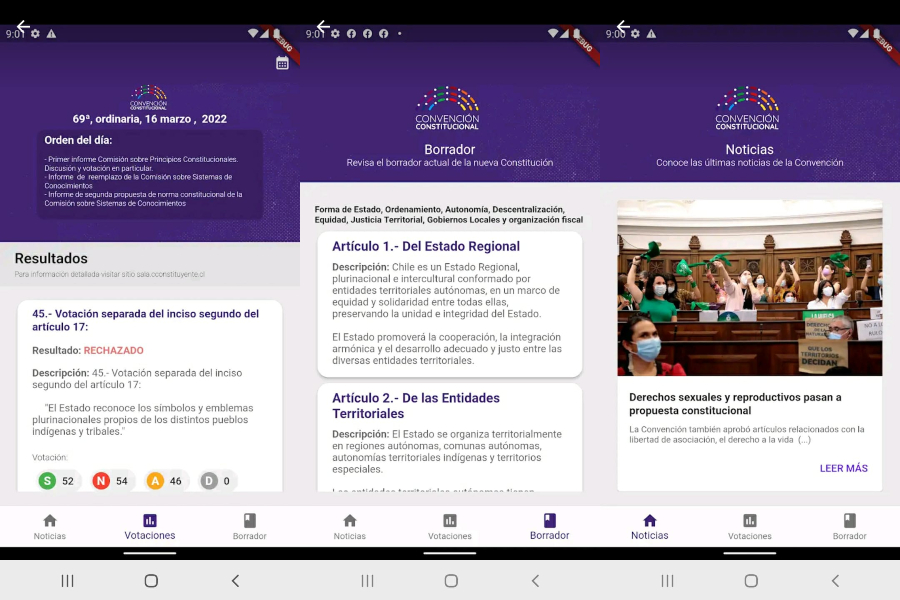Open Artículo 2.- De las Entidades Territoriales card
This screenshot has width=900, height=600.
click(416, 405)
